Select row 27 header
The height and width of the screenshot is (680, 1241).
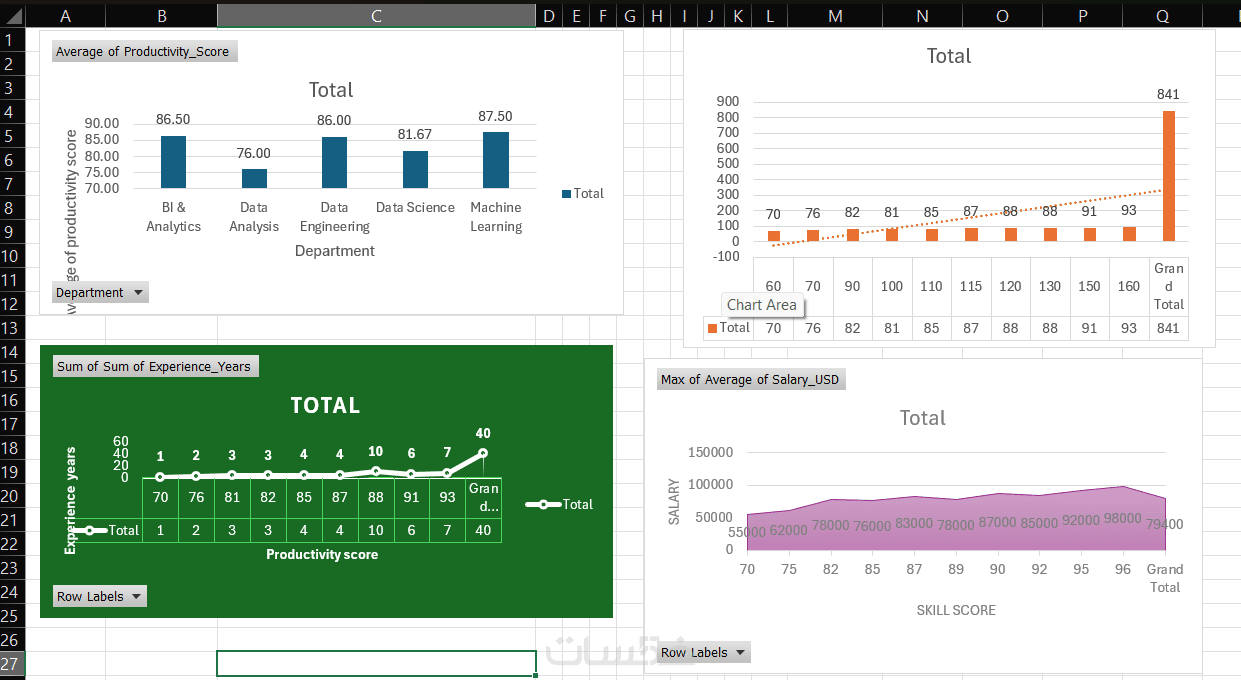pos(10,664)
